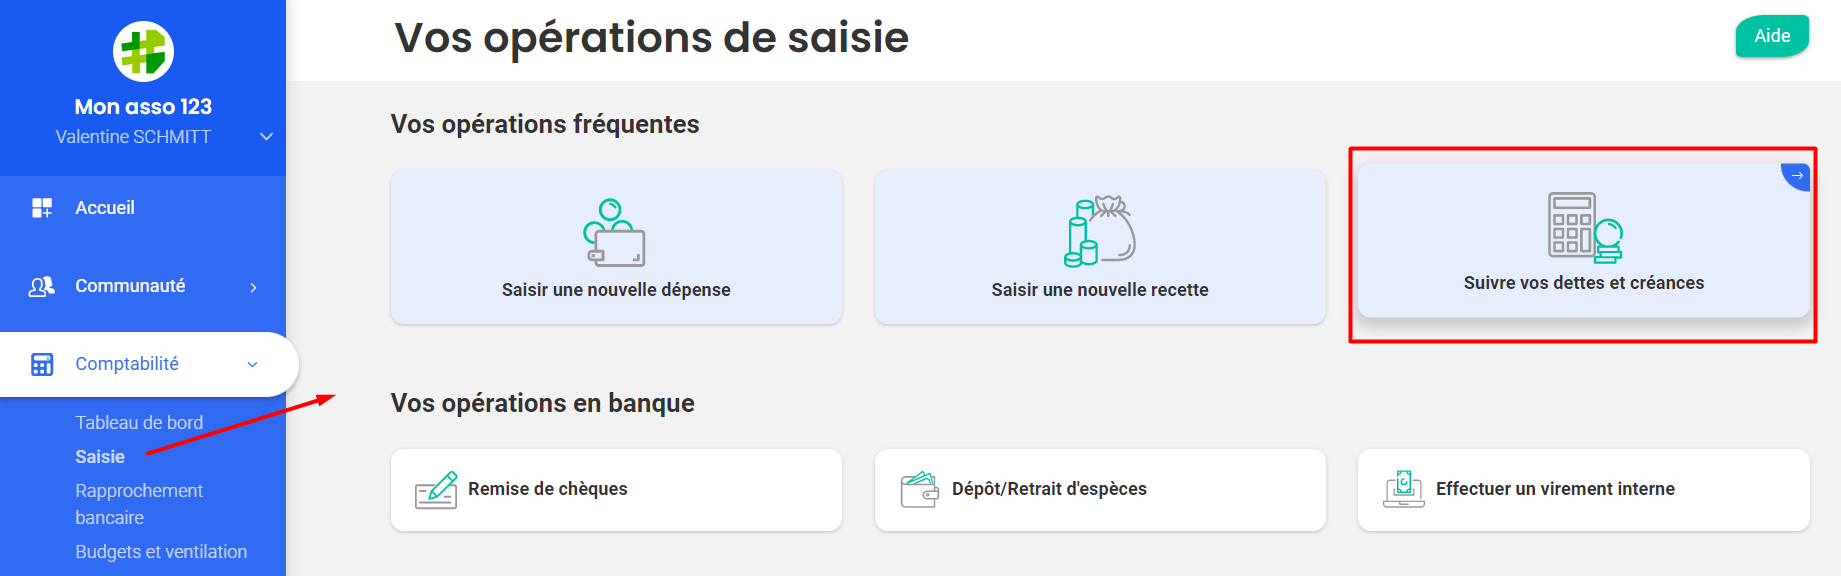Select Saisie in the sidebar submenu
Viewport: 1841px width, 576px height.
pos(100,457)
